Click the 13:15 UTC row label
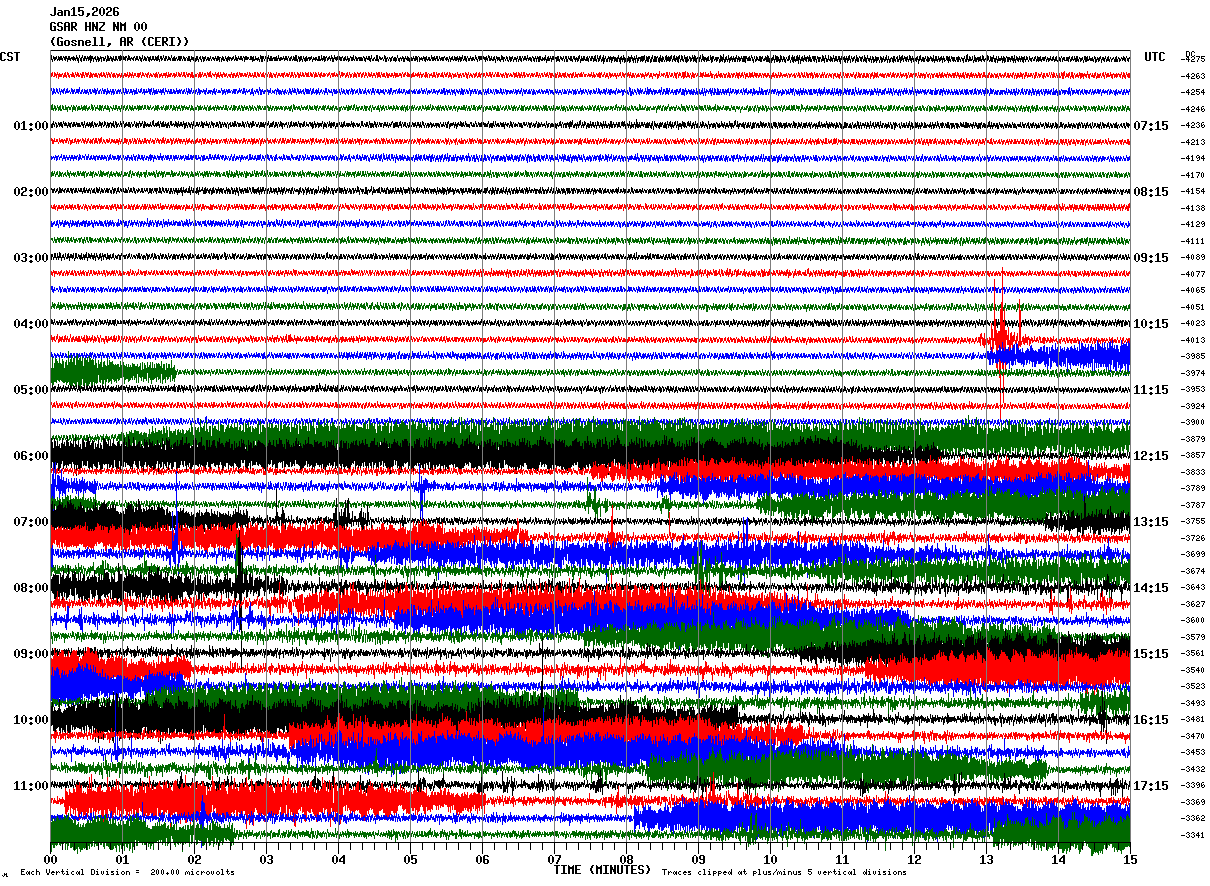The image size is (1210, 886). 1151,522
